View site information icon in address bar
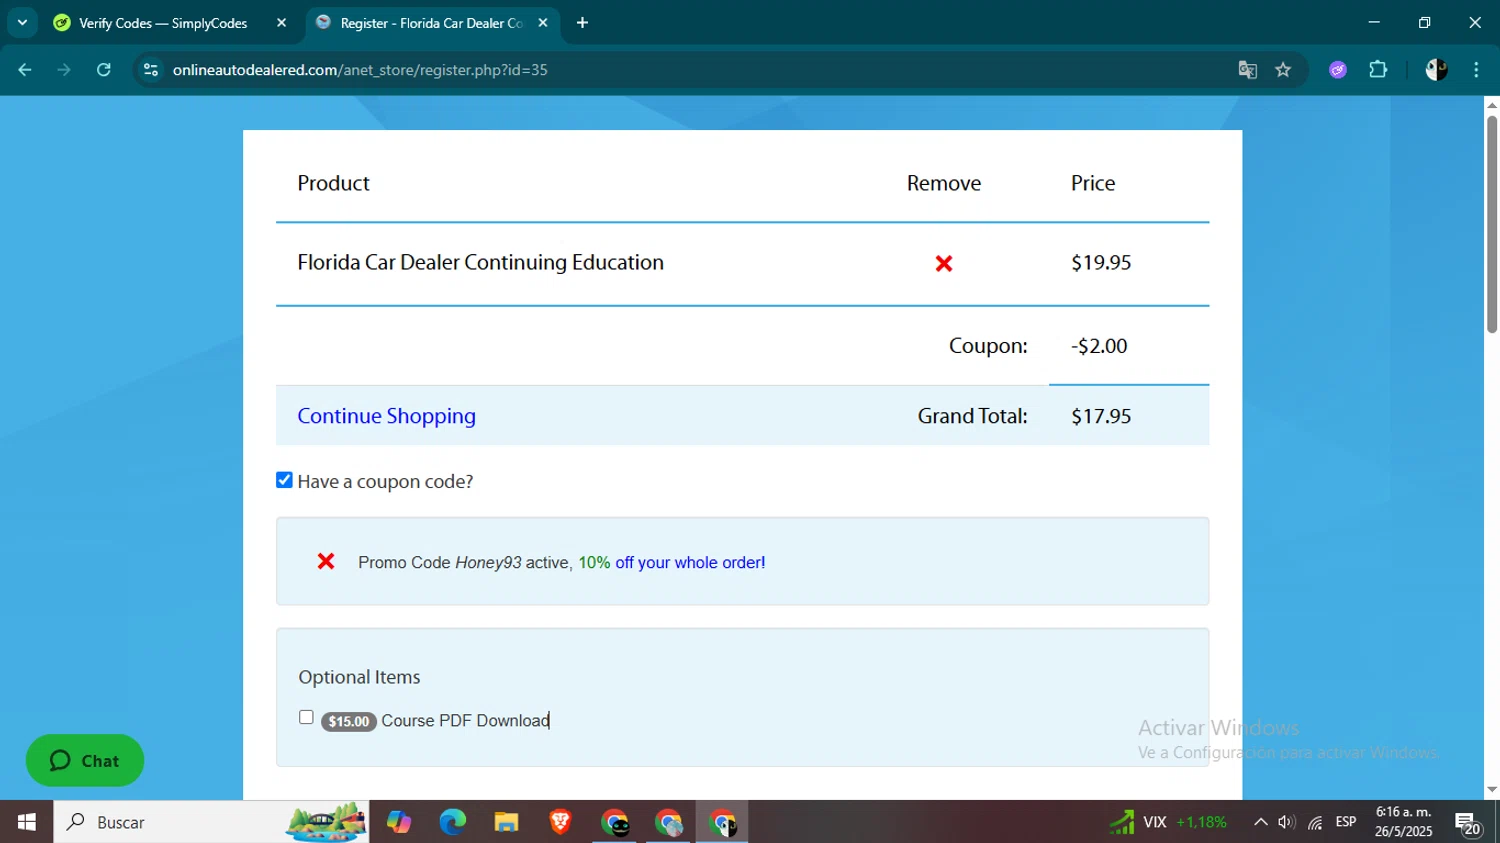Viewport: 1500px width, 843px height. [151, 70]
